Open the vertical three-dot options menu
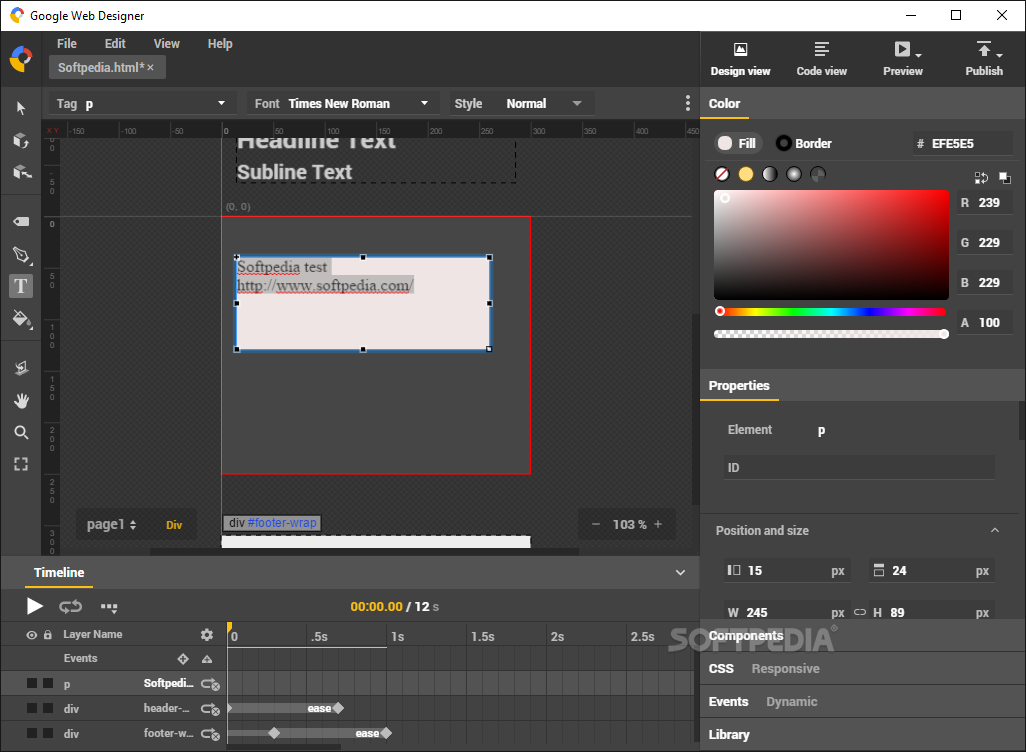Screen dimensions: 1026x752 pos(687,103)
